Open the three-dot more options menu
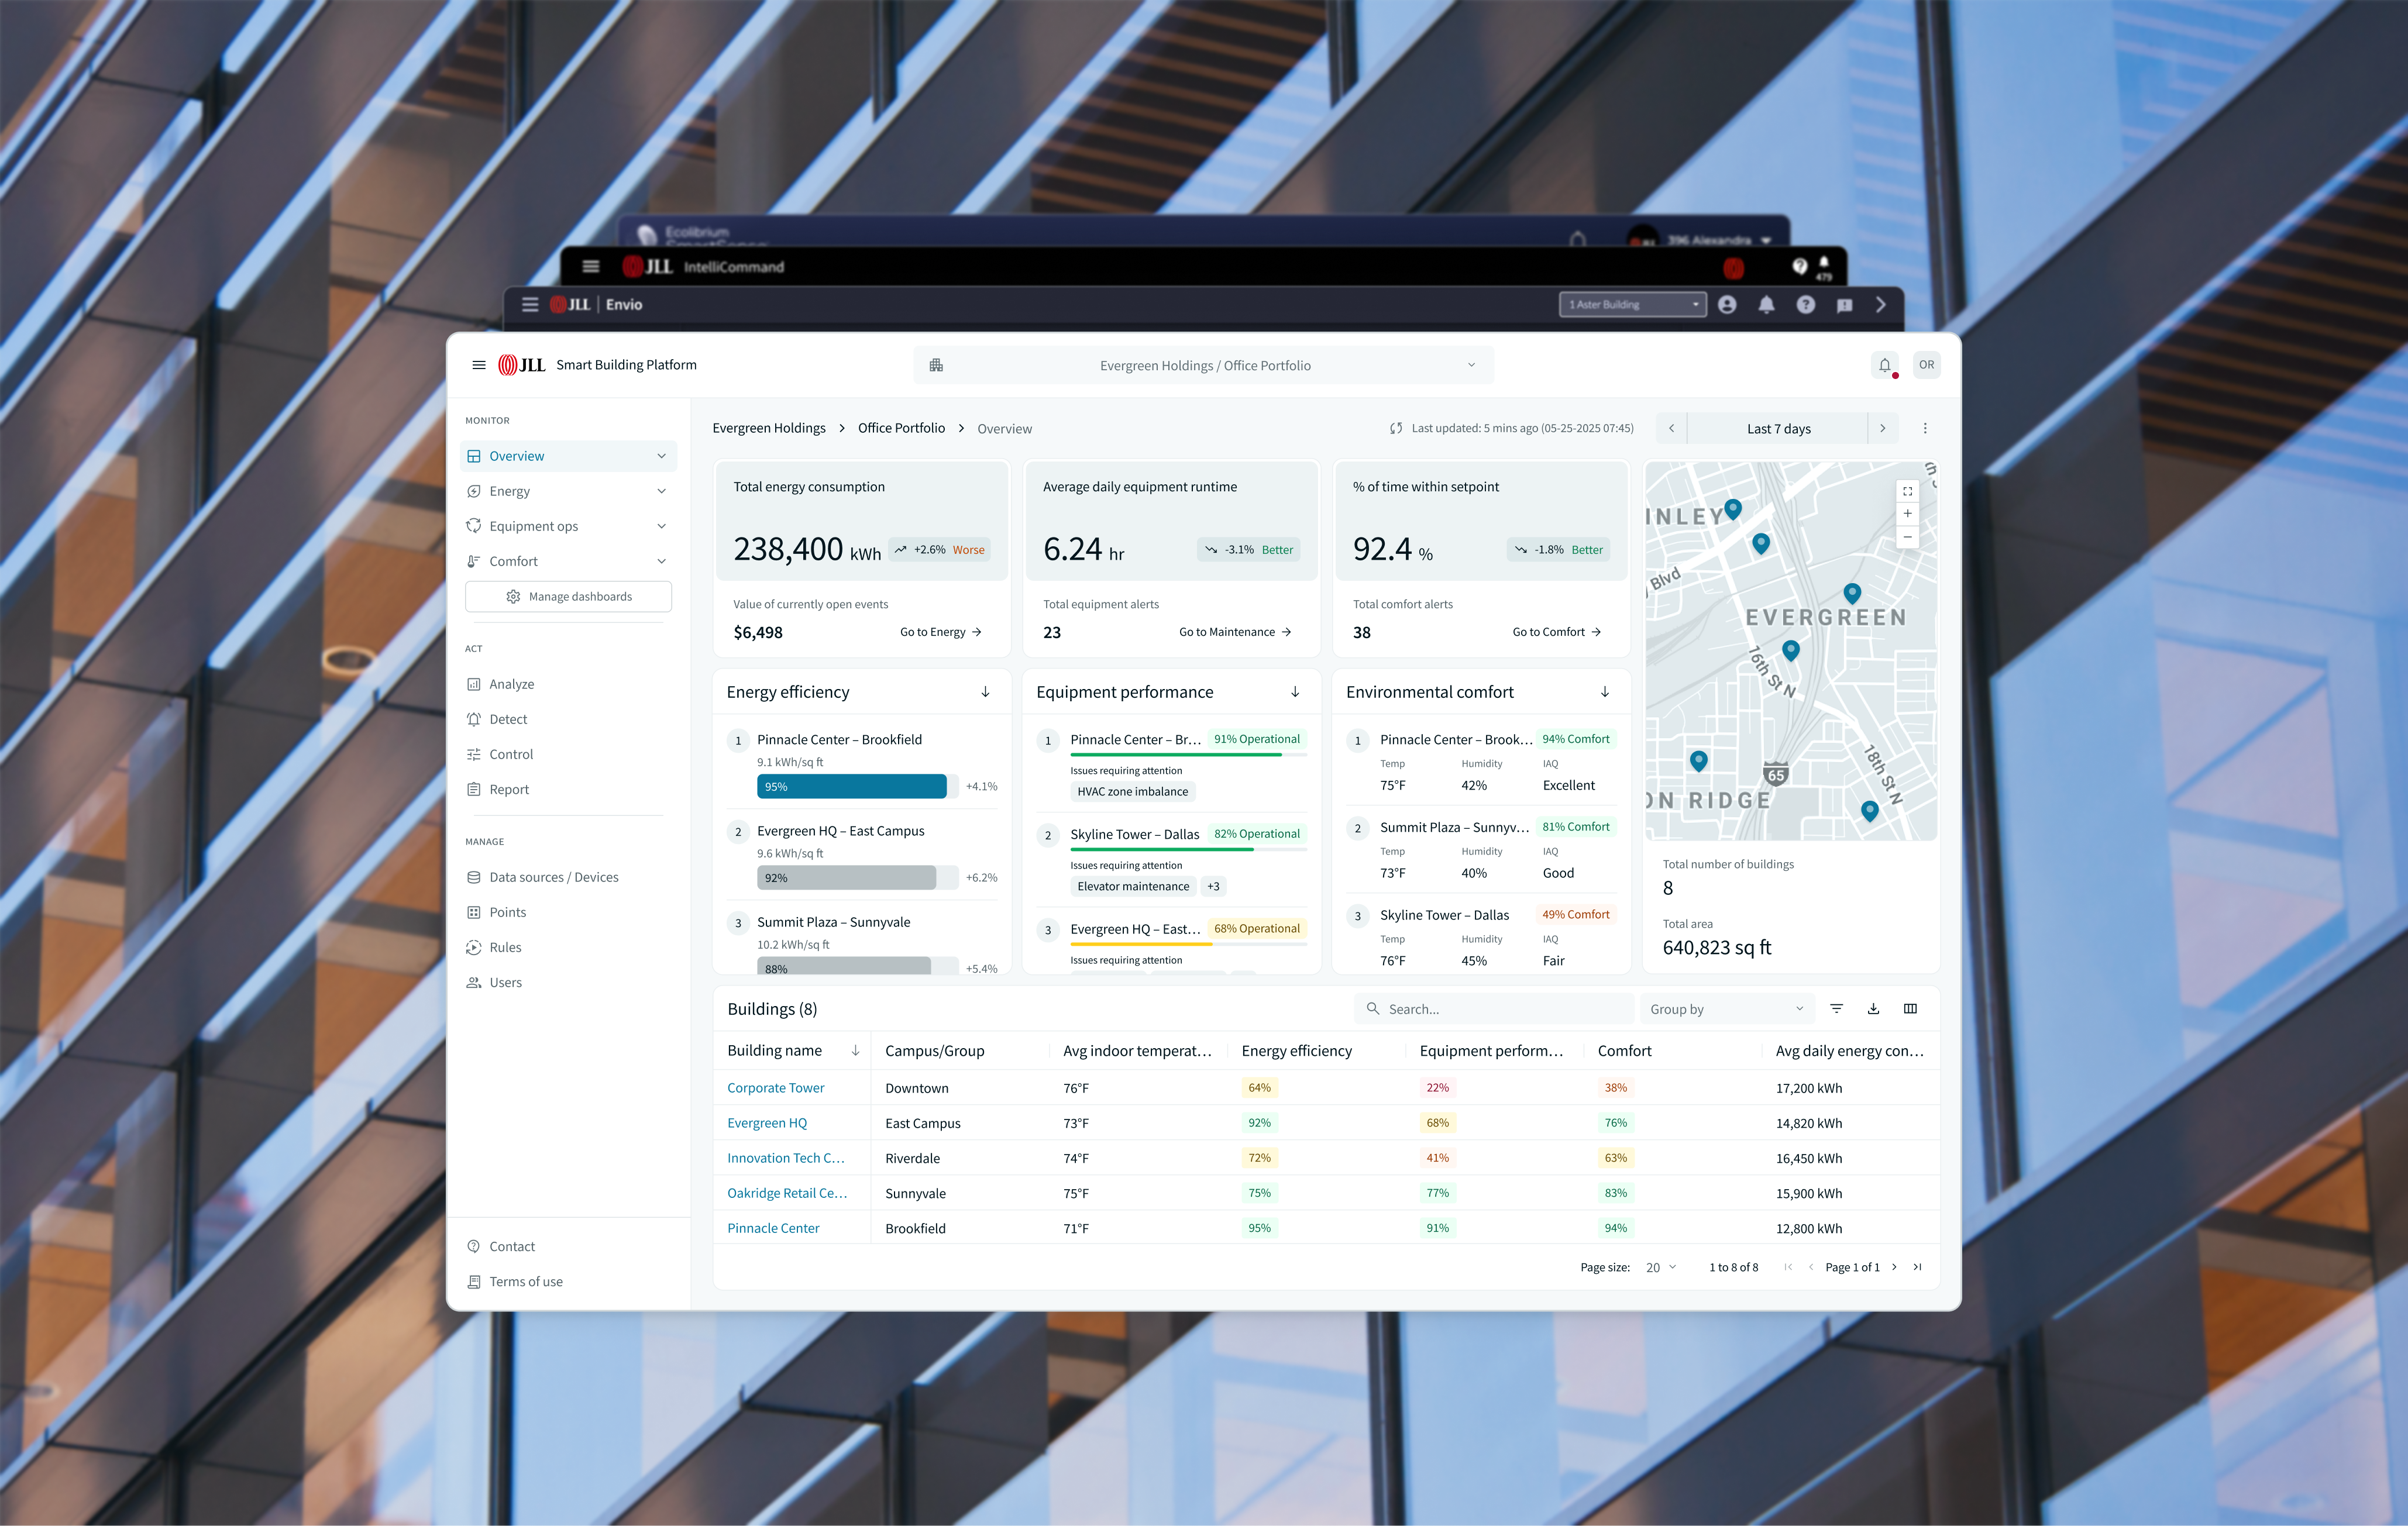 click(1925, 428)
